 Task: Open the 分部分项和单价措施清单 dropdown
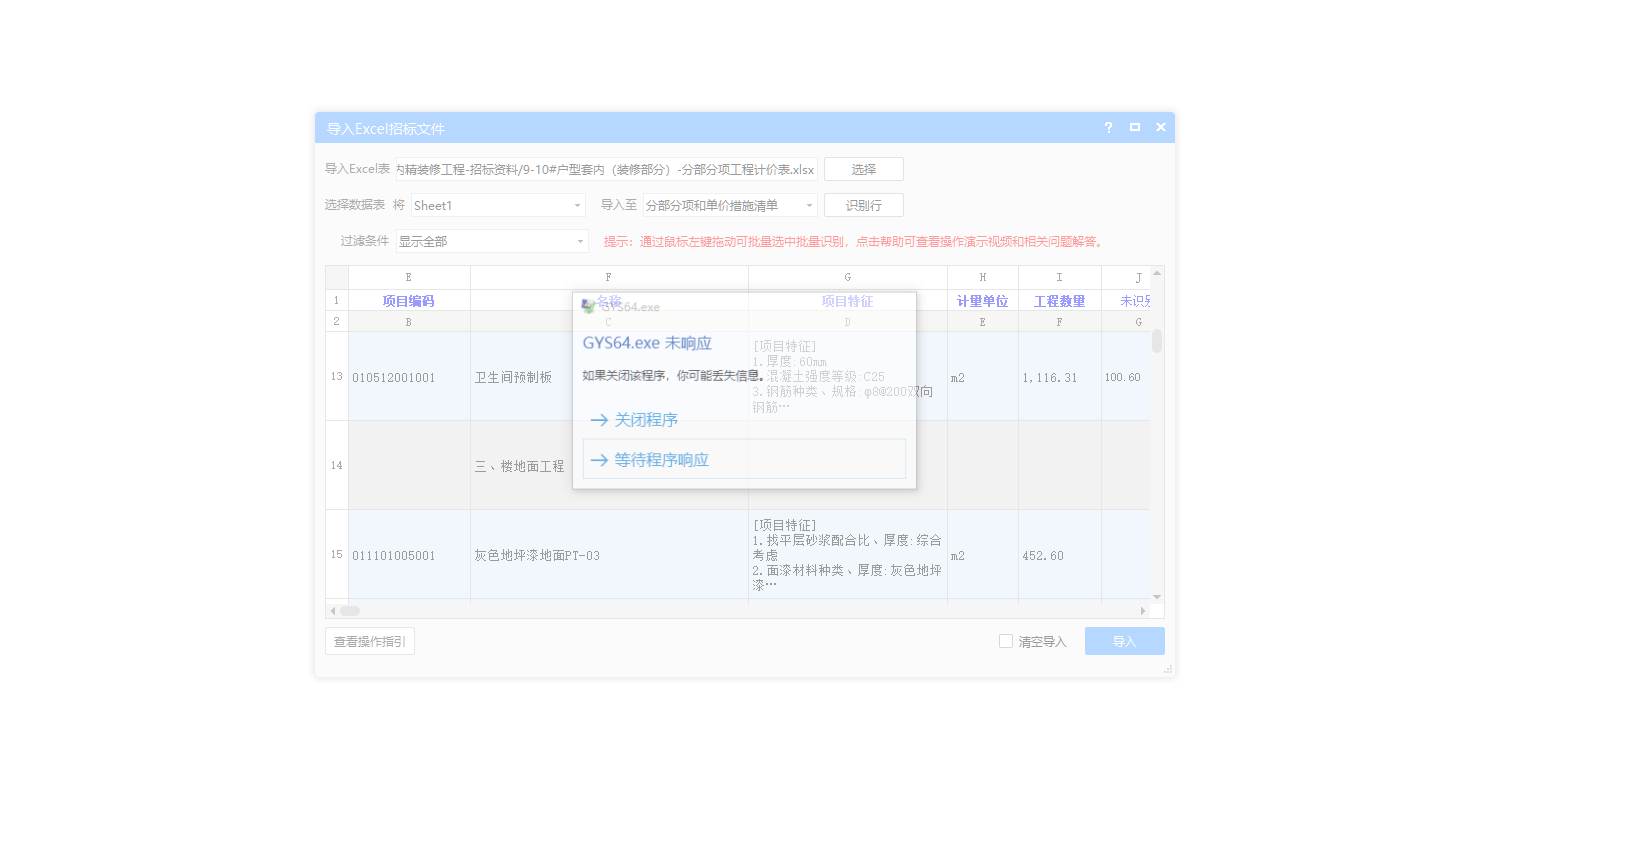coord(730,205)
